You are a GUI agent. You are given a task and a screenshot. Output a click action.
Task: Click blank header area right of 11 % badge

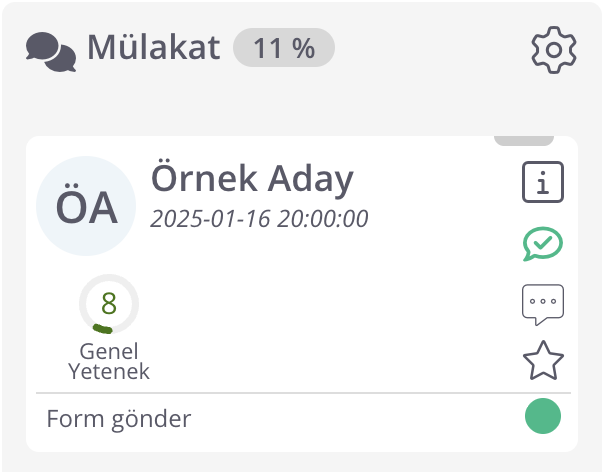click(430, 48)
